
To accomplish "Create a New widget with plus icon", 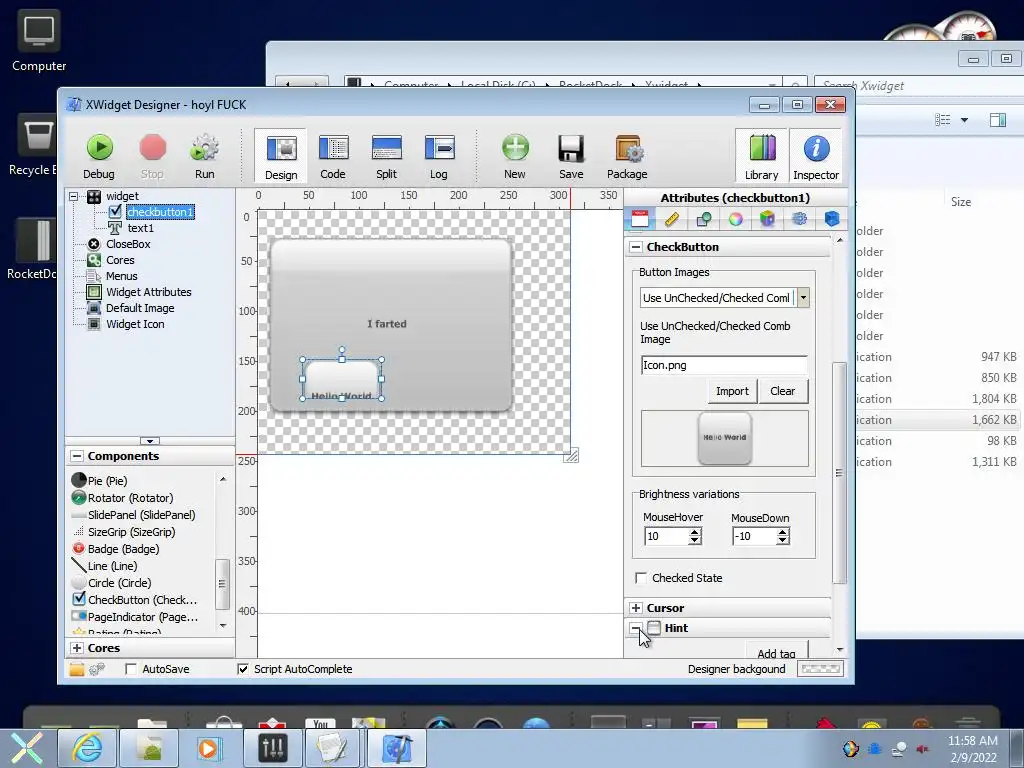I will click(x=515, y=148).
